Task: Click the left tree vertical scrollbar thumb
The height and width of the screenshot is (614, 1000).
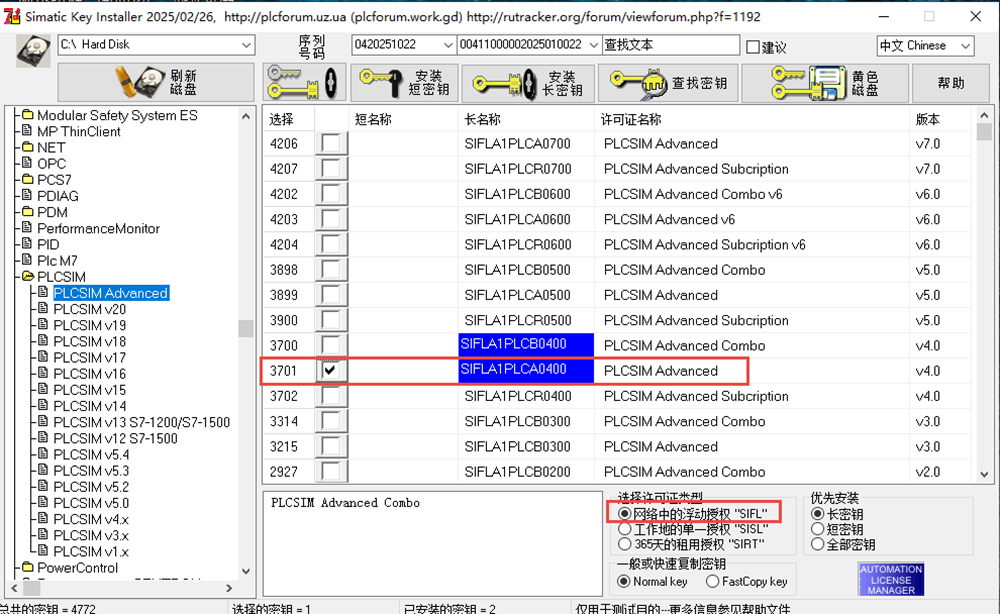Action: tap(246, 329)
